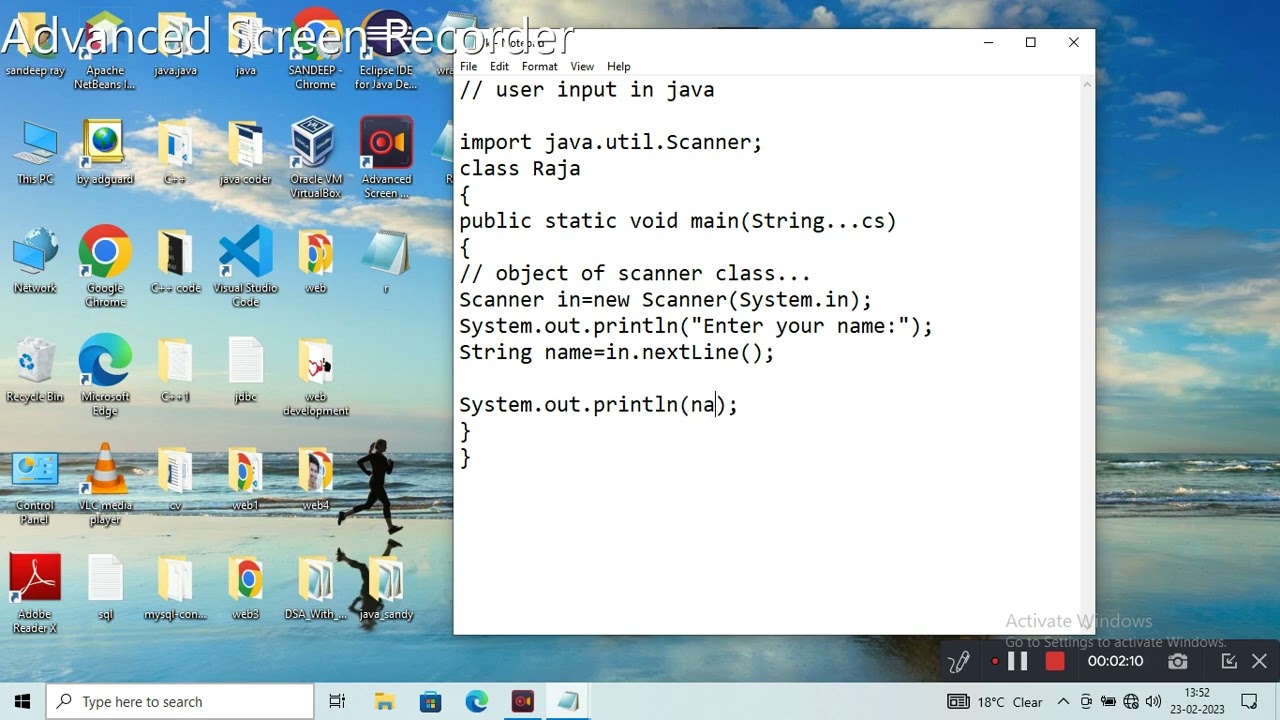Select the SANDEEP - Chrome desktop shortcut
Screen dimensions: 1280x720
pos(315,52)
